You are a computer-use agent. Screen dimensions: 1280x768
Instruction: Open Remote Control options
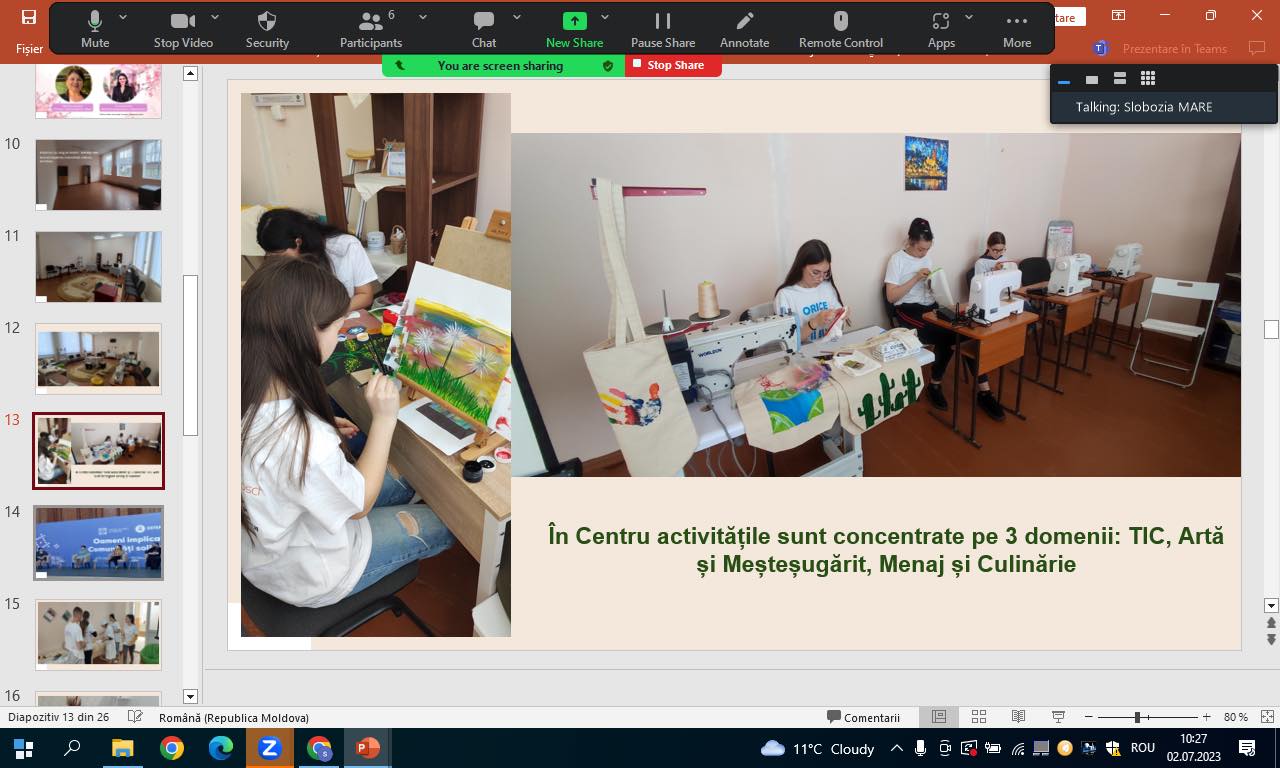point(840,29)
